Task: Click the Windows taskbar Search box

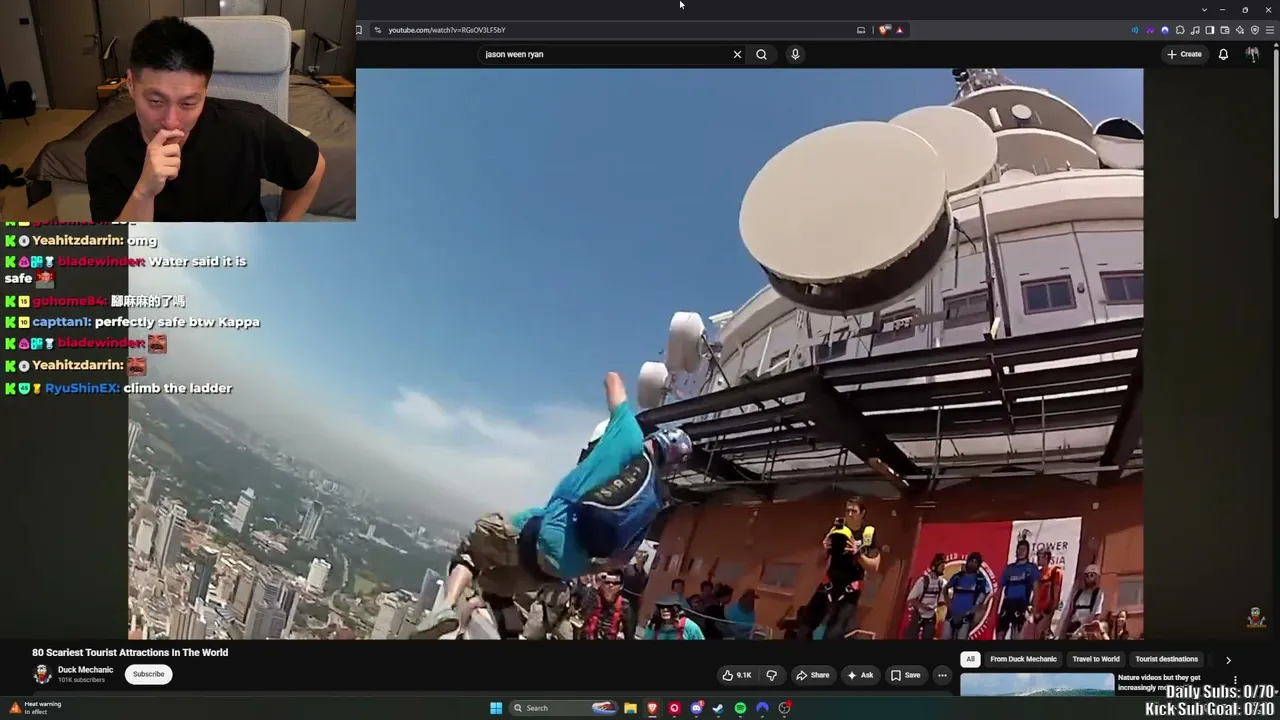Action: 563,708
